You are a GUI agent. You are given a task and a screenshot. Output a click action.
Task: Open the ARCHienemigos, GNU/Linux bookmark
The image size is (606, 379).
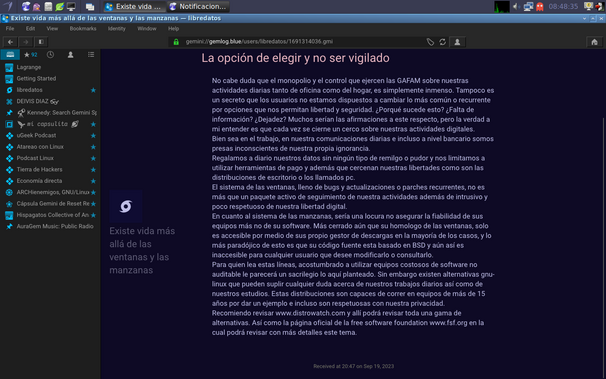click(x=50, y=192)
